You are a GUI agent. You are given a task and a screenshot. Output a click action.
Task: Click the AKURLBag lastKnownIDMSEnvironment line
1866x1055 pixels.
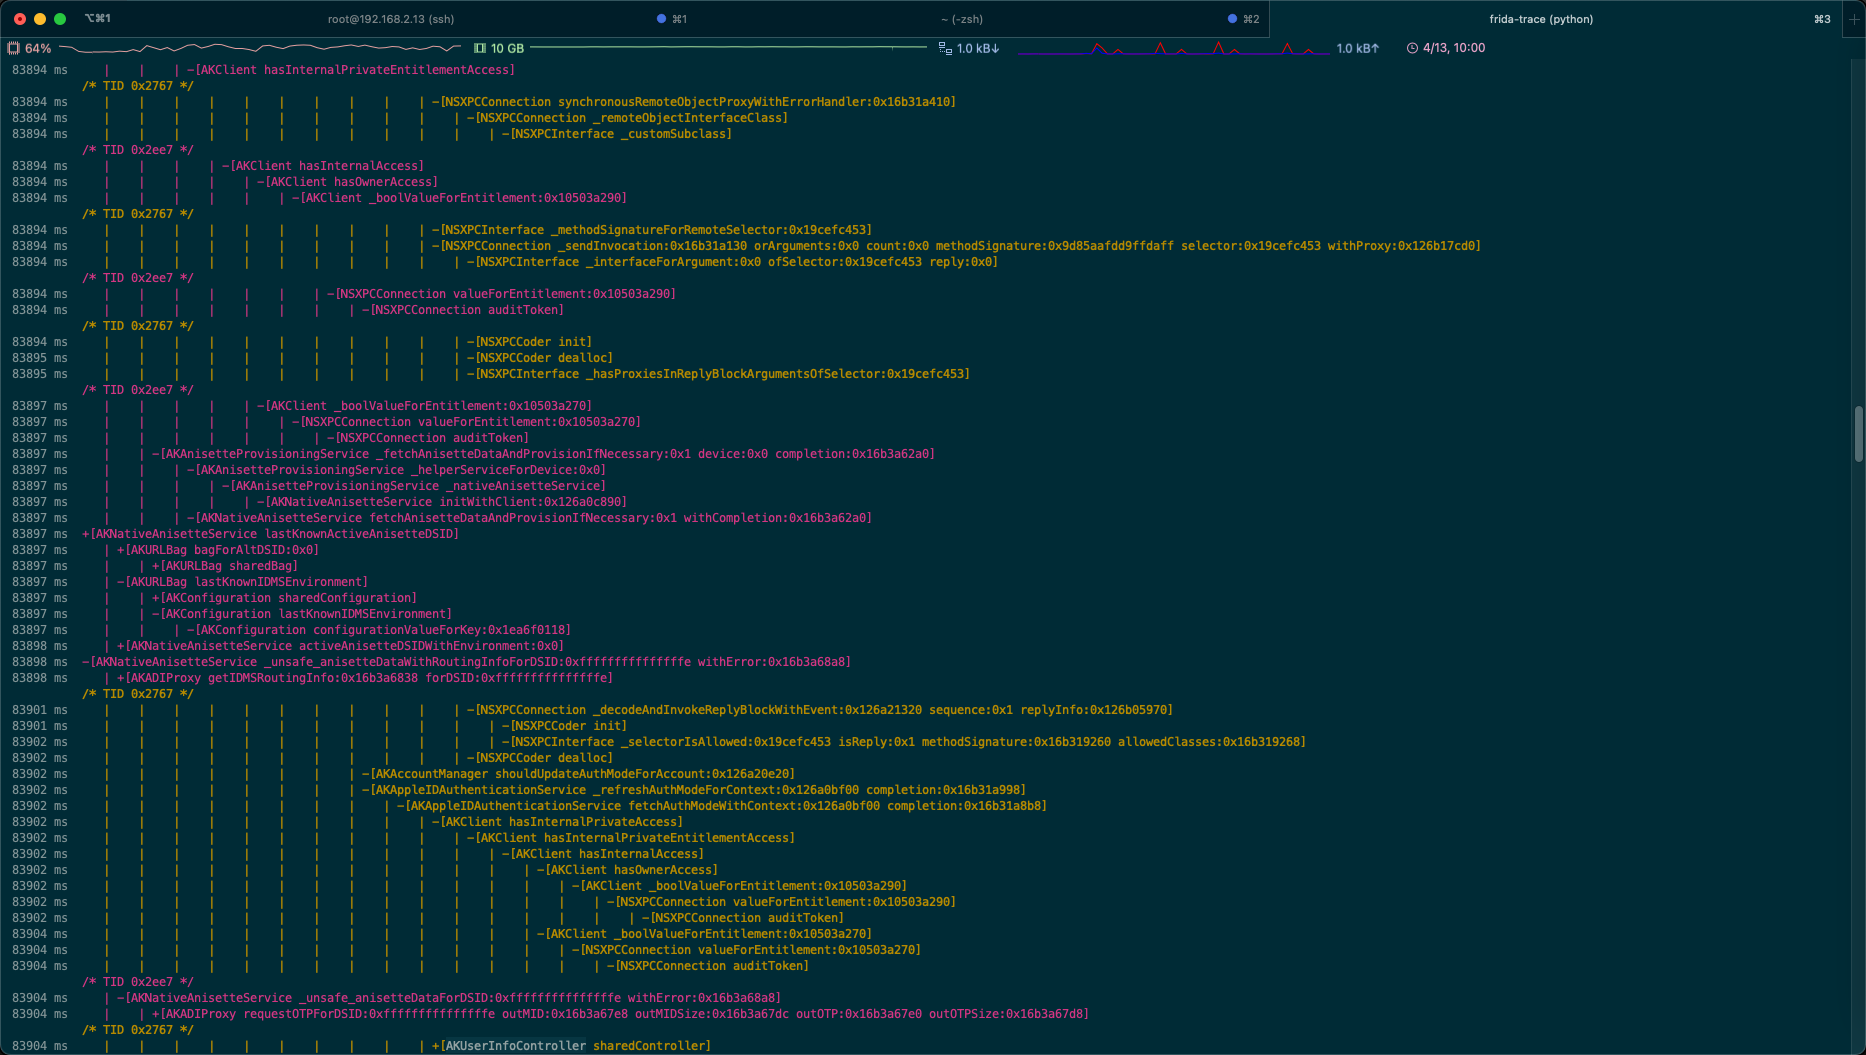click(x=242, y=582)
